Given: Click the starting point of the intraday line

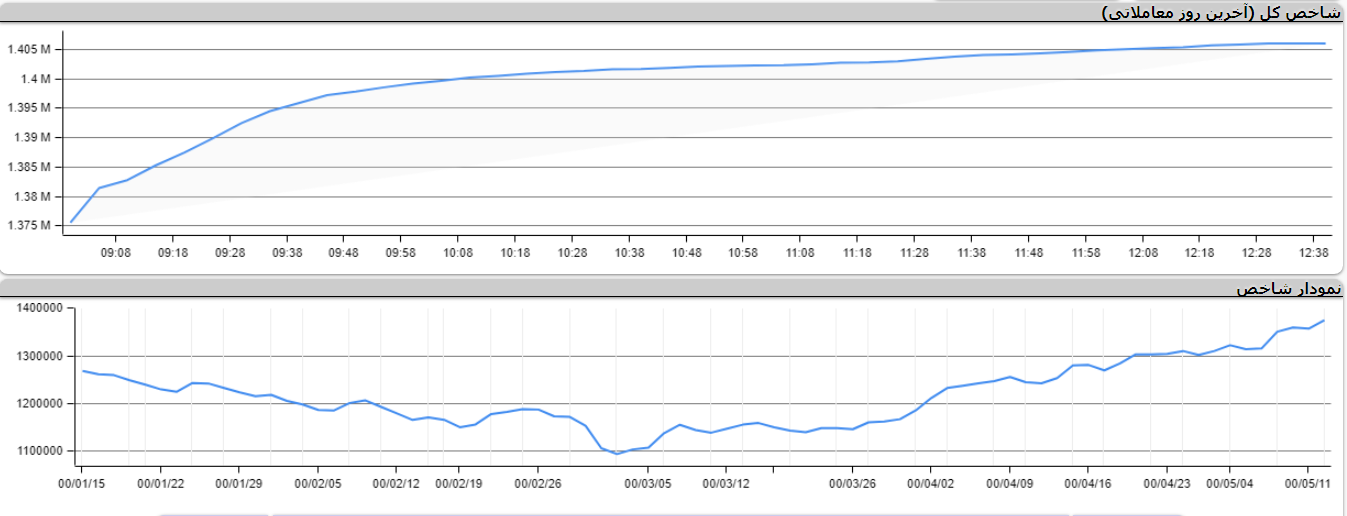Looking at the screenshot, I should [x=71, y=222].
